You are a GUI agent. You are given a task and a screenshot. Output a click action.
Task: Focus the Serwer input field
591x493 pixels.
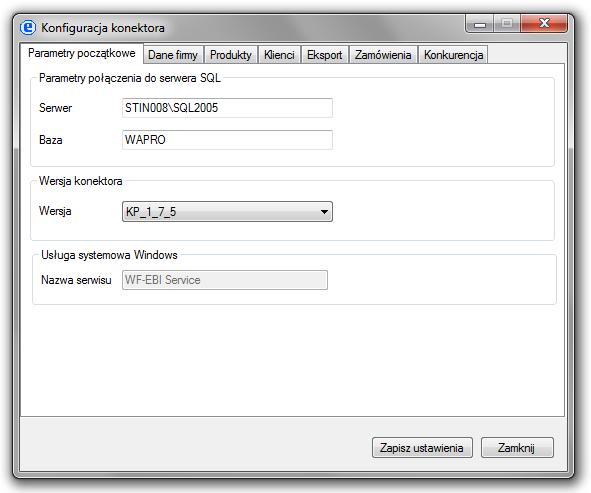[227, 108]
